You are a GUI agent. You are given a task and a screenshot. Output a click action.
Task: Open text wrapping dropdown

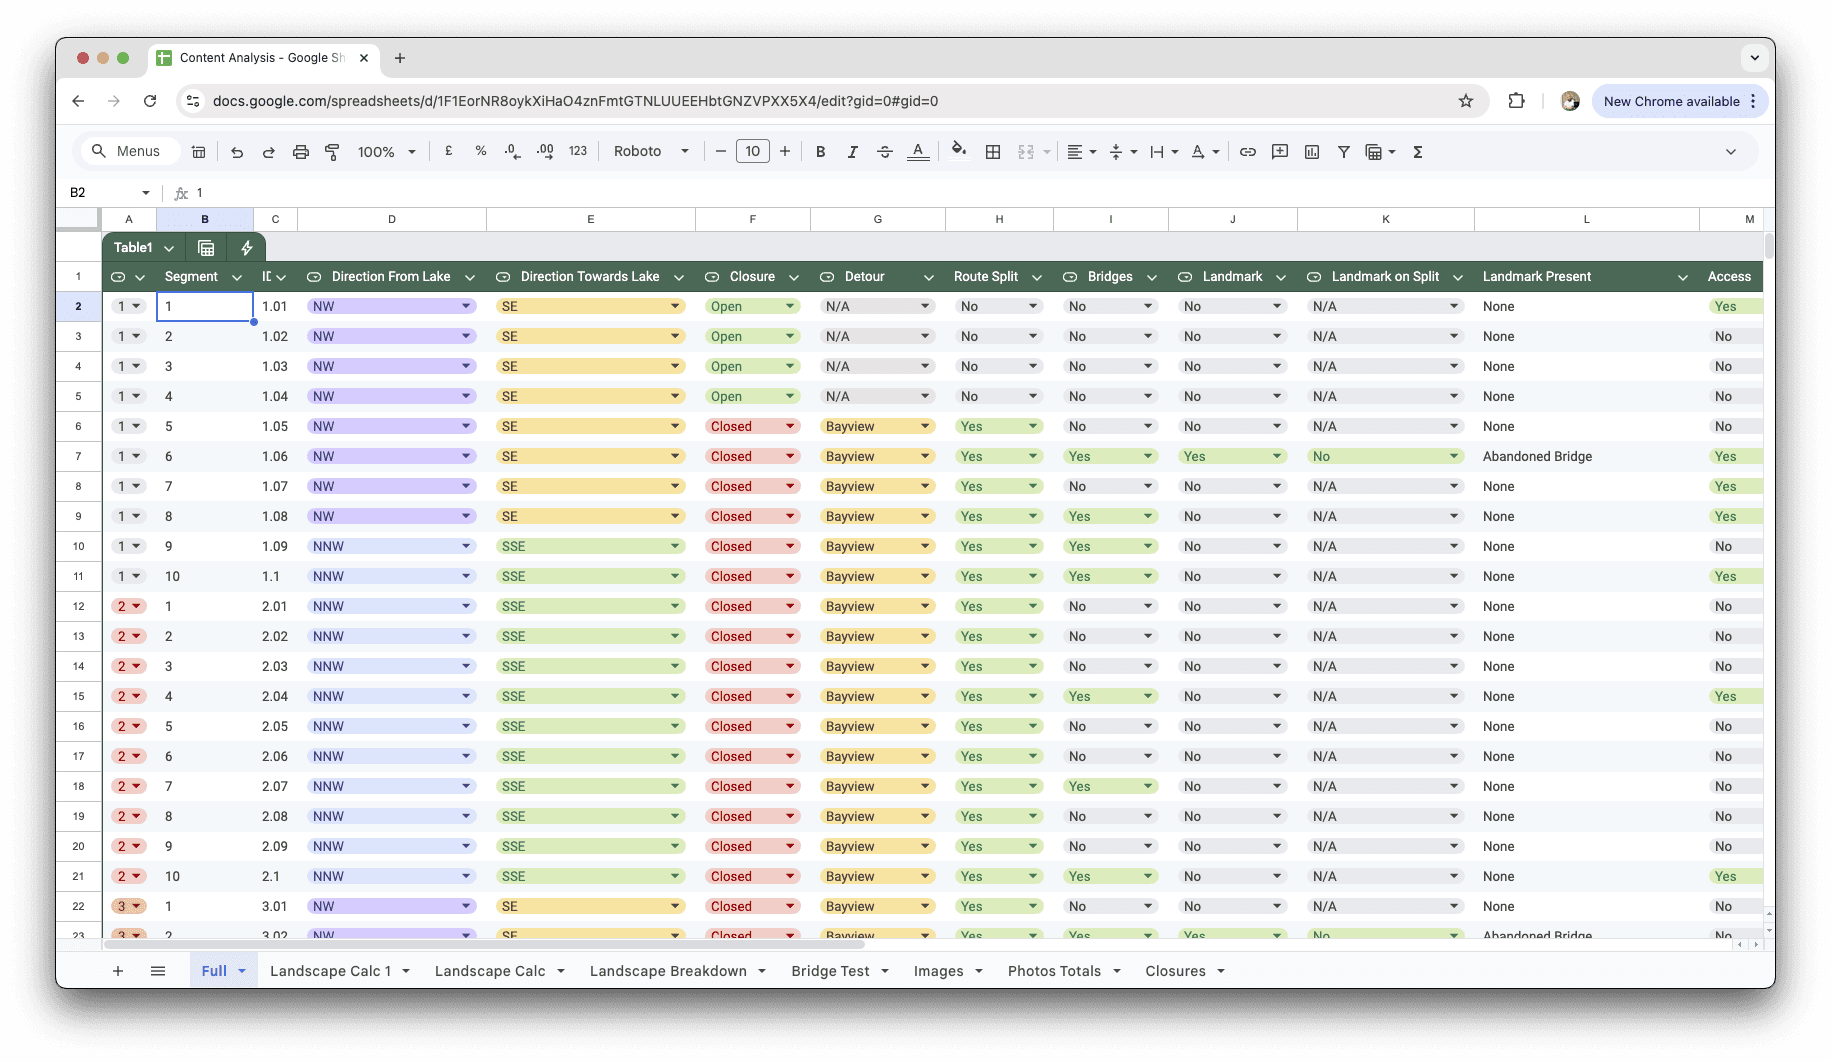pos(1164,152)
